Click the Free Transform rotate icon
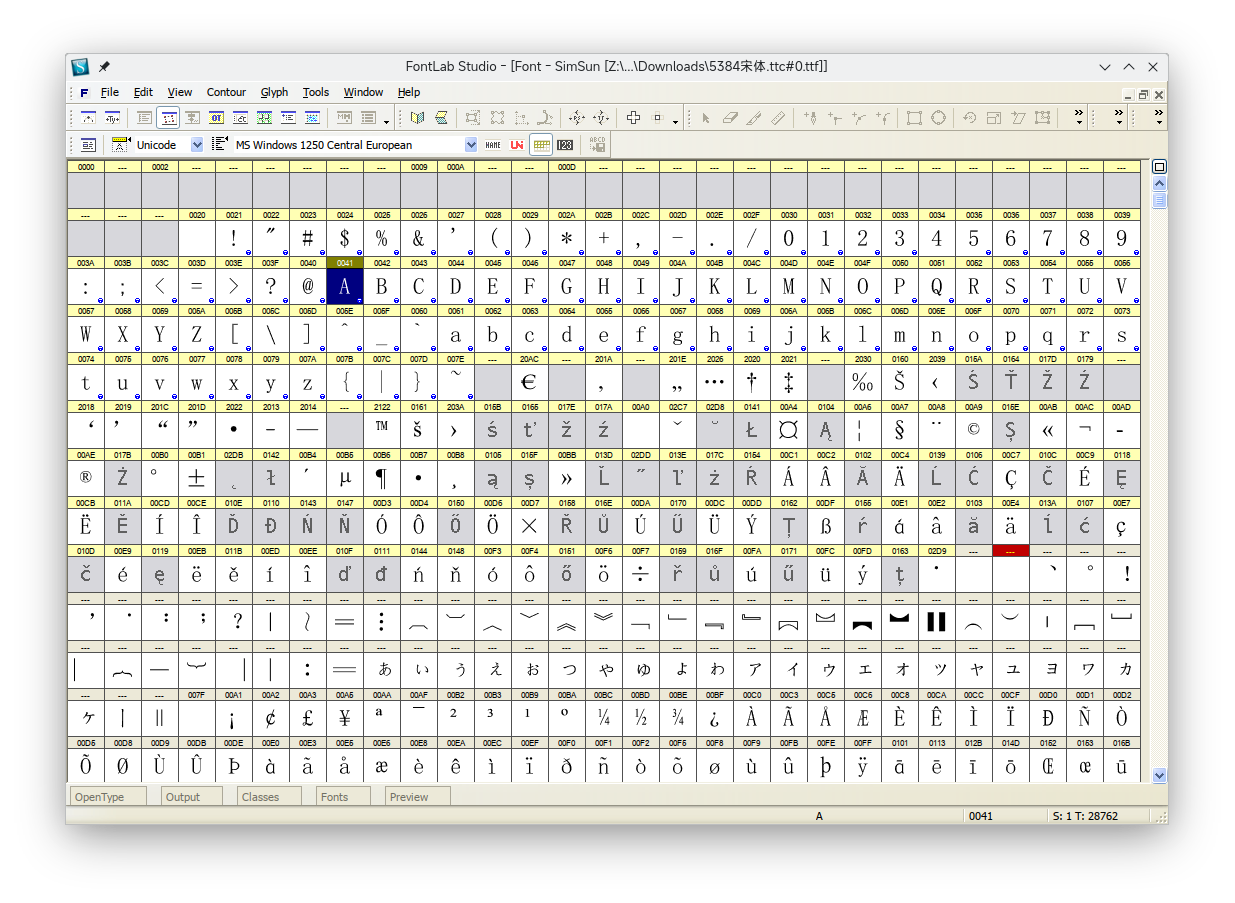This screenshot has height=903, width=1235. click(969, 118)
